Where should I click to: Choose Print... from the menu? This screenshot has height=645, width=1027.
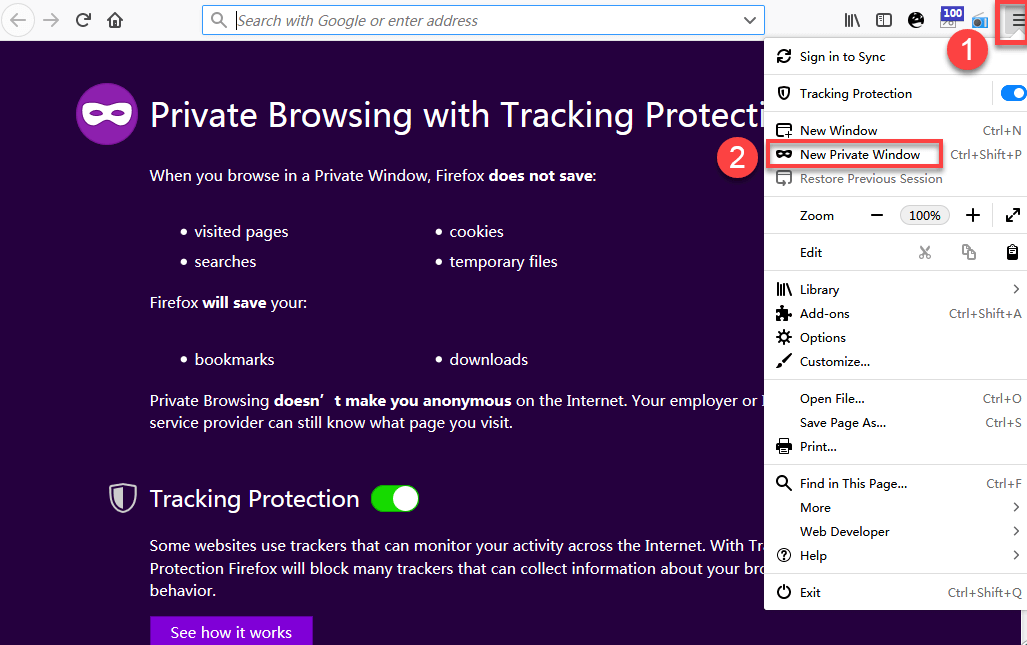[895, 447]
